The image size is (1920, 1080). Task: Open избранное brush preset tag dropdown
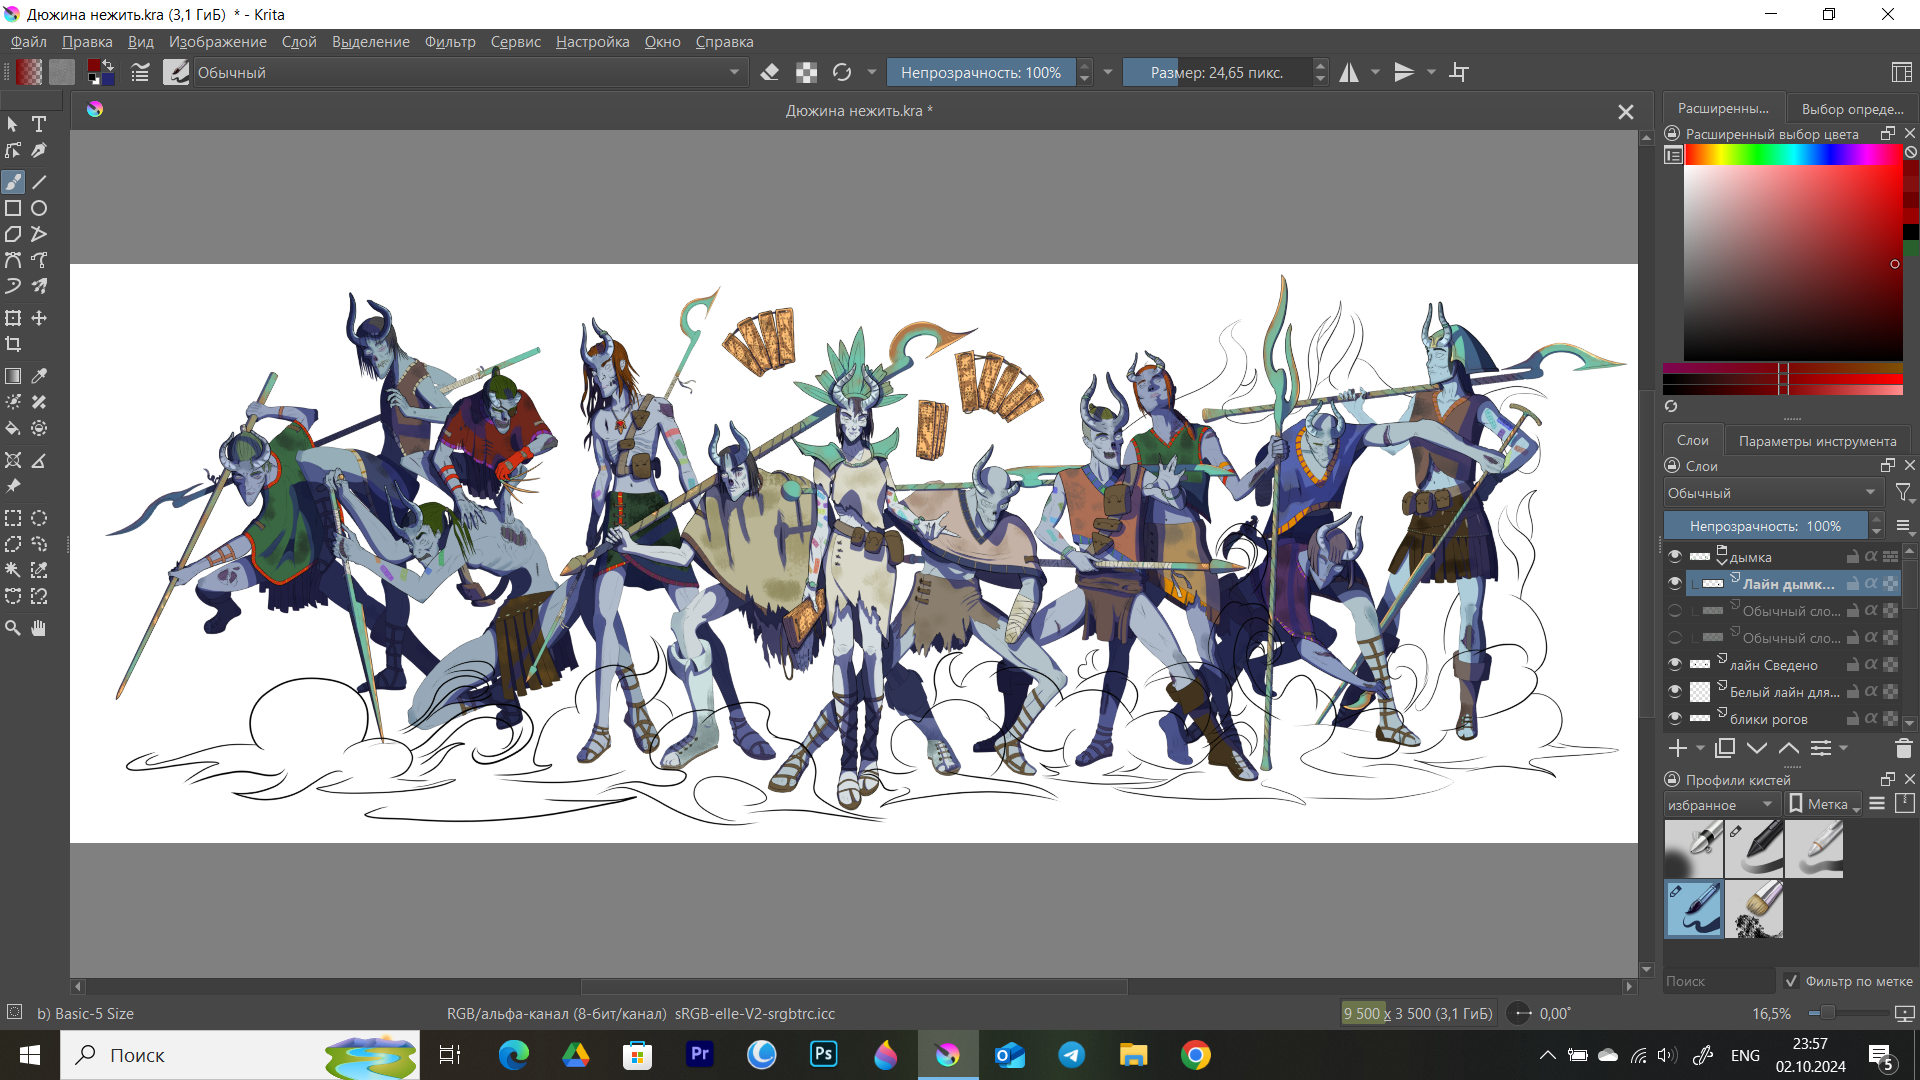1720,805
